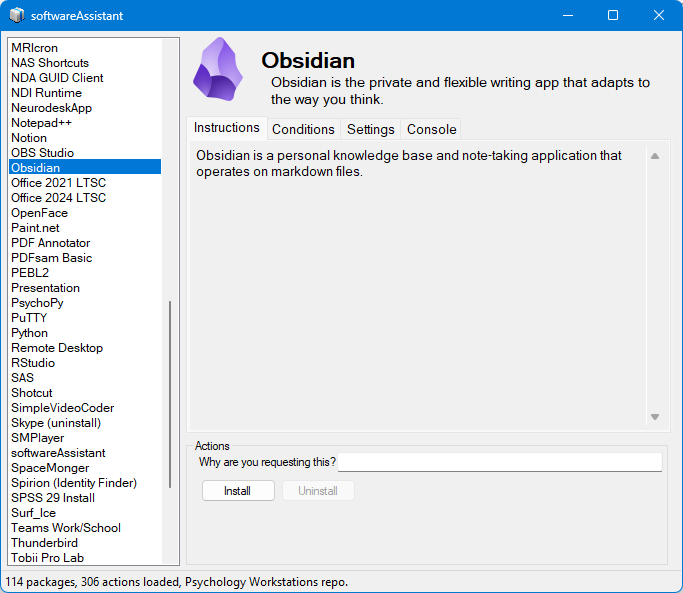Click the Obsidian heading title
Screen dimensions: 683x593
(x=308, y=60)
